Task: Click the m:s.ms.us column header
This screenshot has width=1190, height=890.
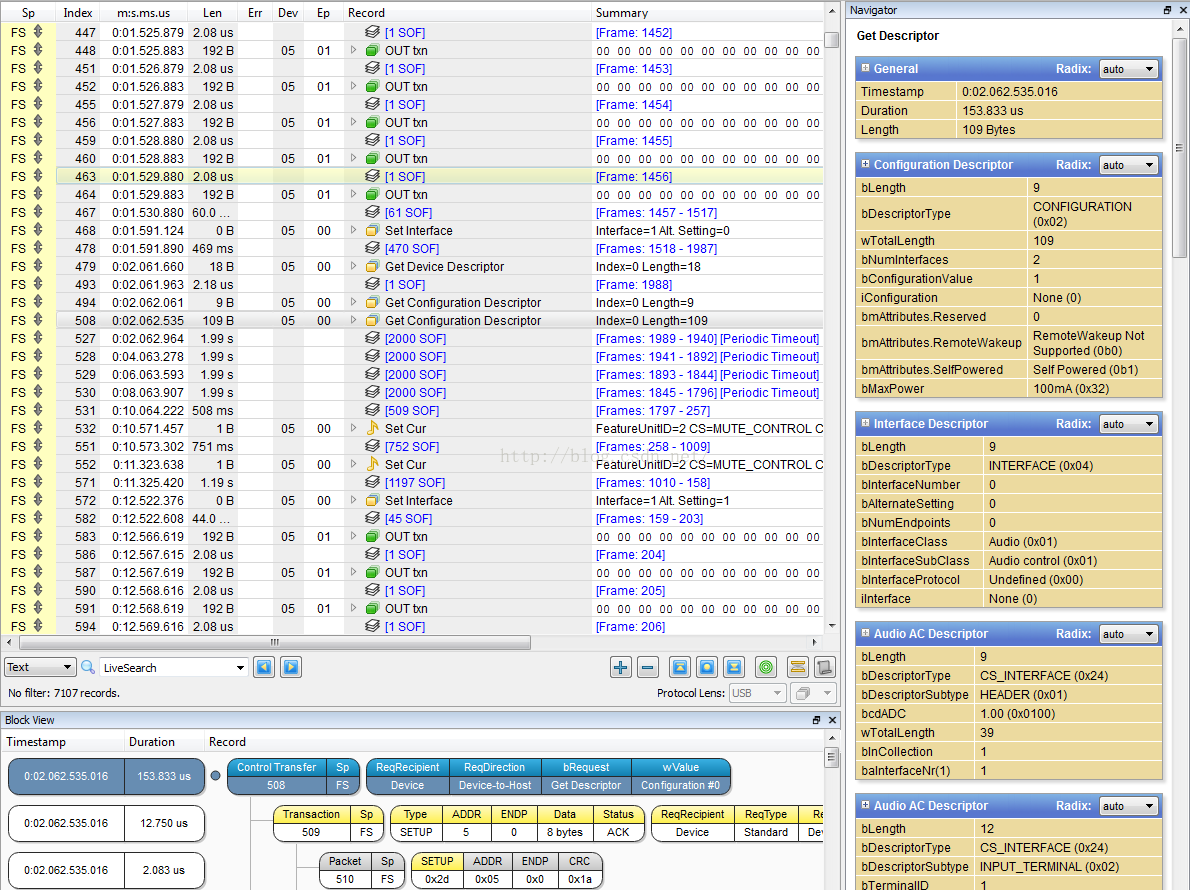Action: (x=144, y=12)
